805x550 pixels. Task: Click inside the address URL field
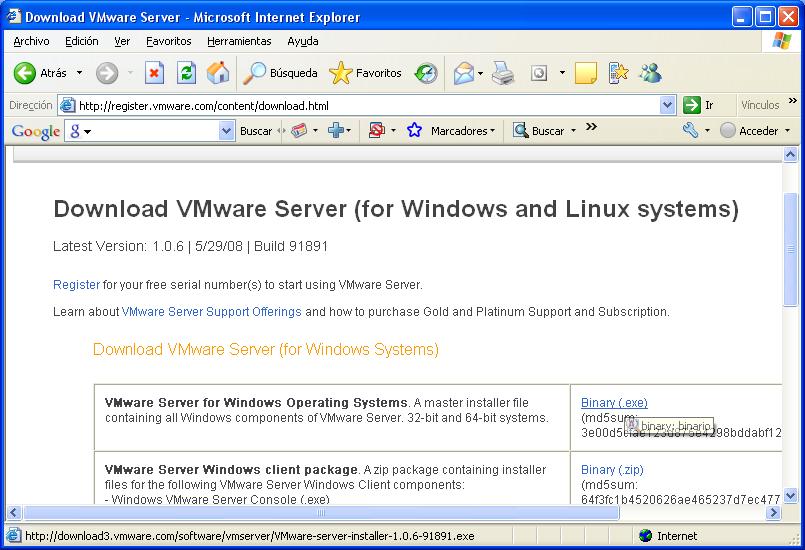360,105
